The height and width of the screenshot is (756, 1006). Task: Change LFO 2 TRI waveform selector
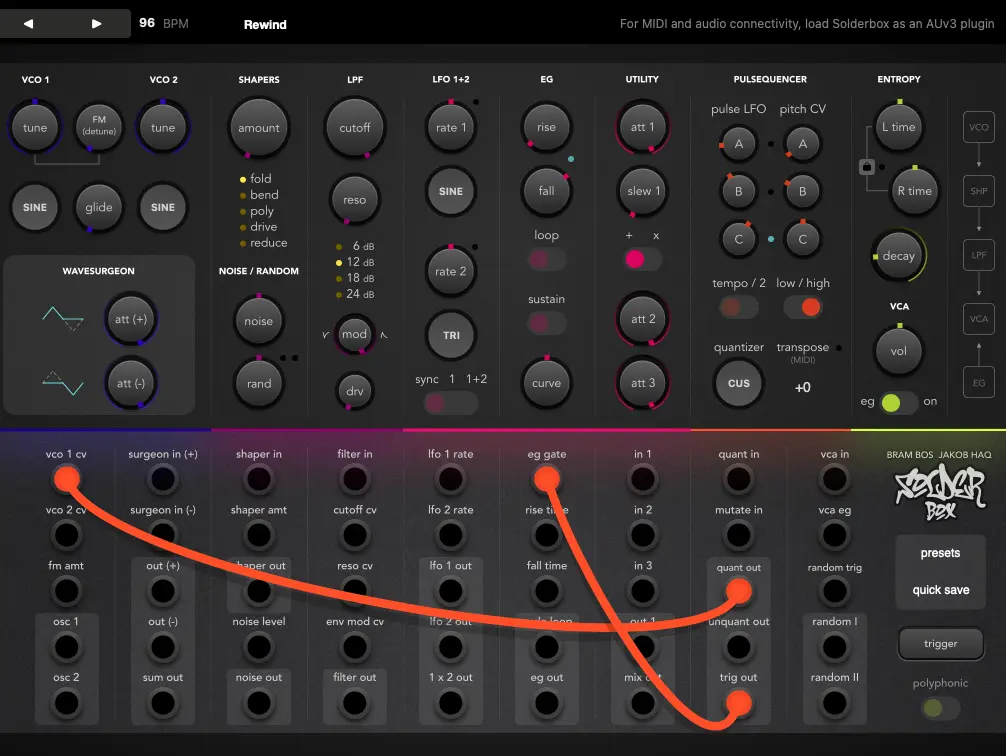pos(451,335)
